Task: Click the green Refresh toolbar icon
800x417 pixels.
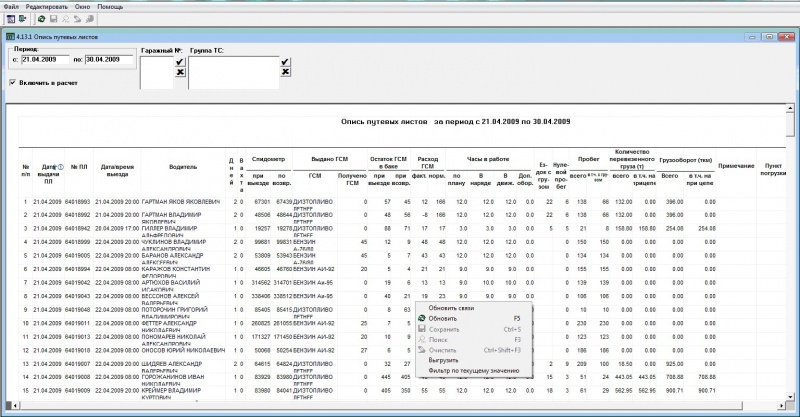Action: [42, 19]
